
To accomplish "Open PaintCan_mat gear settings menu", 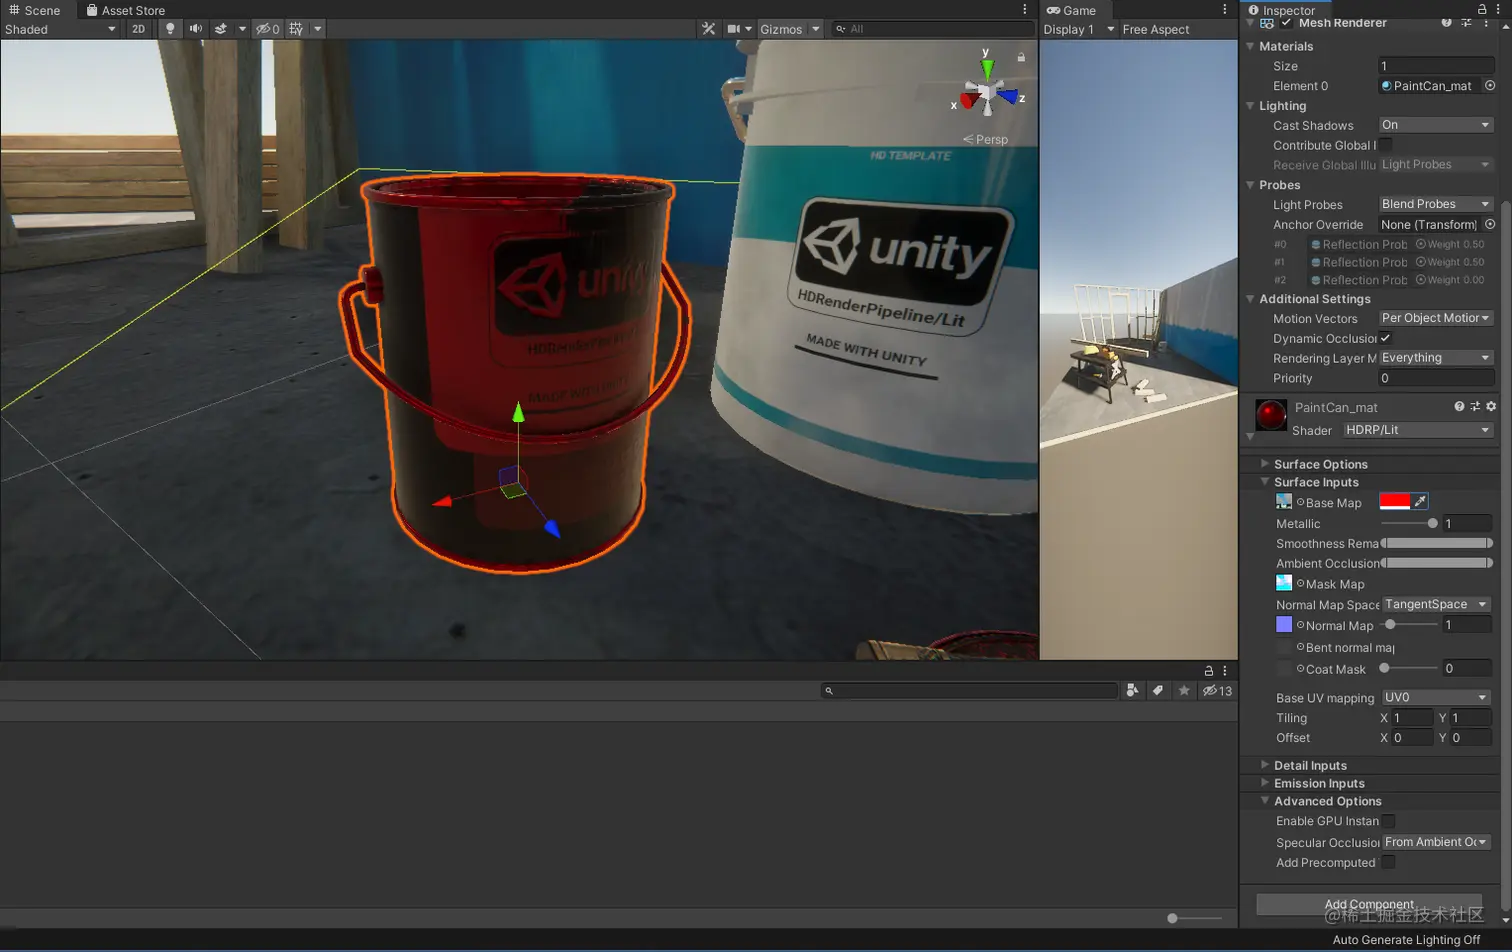I will click(1491, 406).
